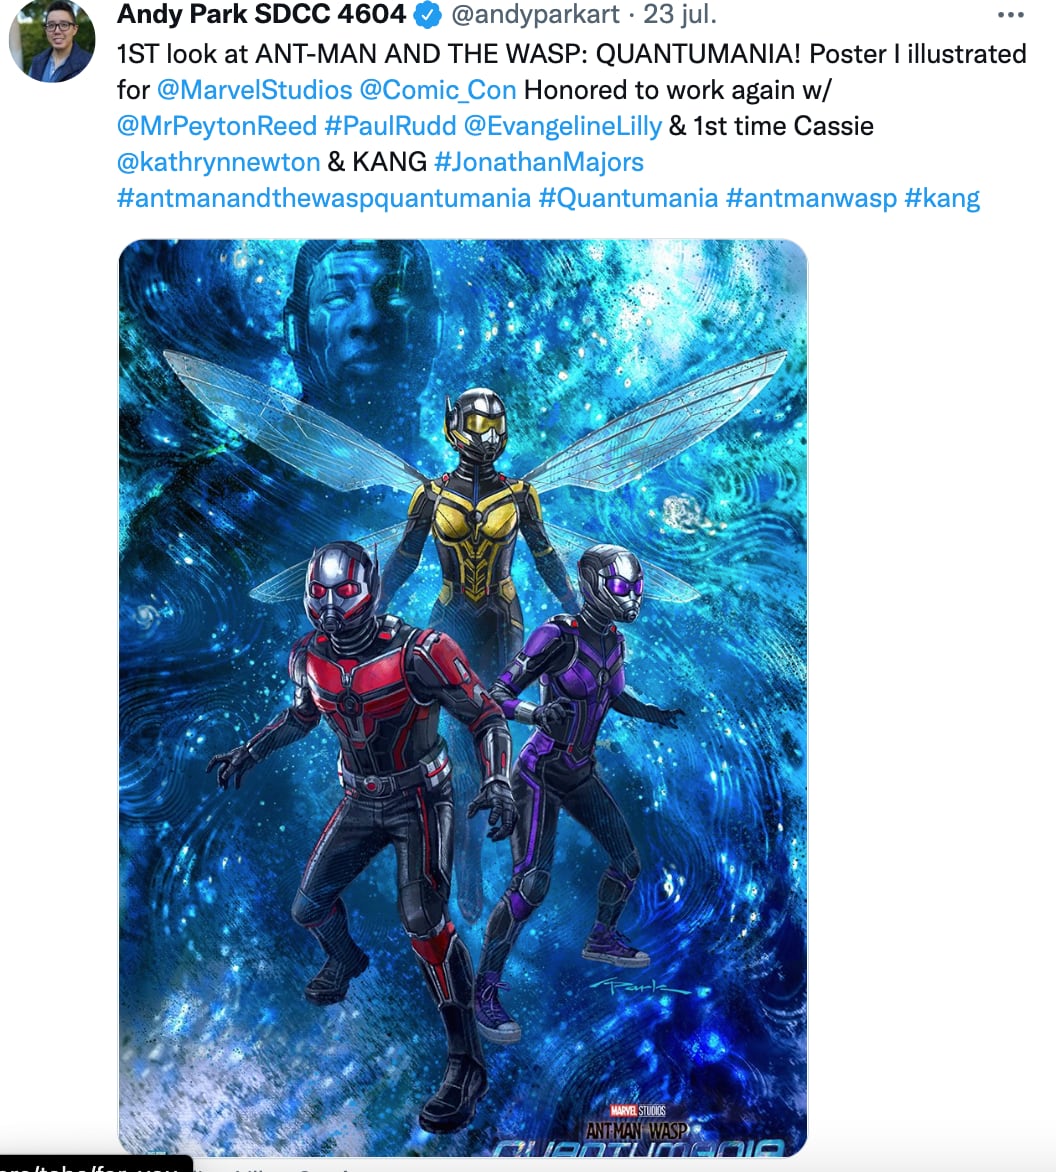Open the @andyparkart handle link

click(535, 14)
